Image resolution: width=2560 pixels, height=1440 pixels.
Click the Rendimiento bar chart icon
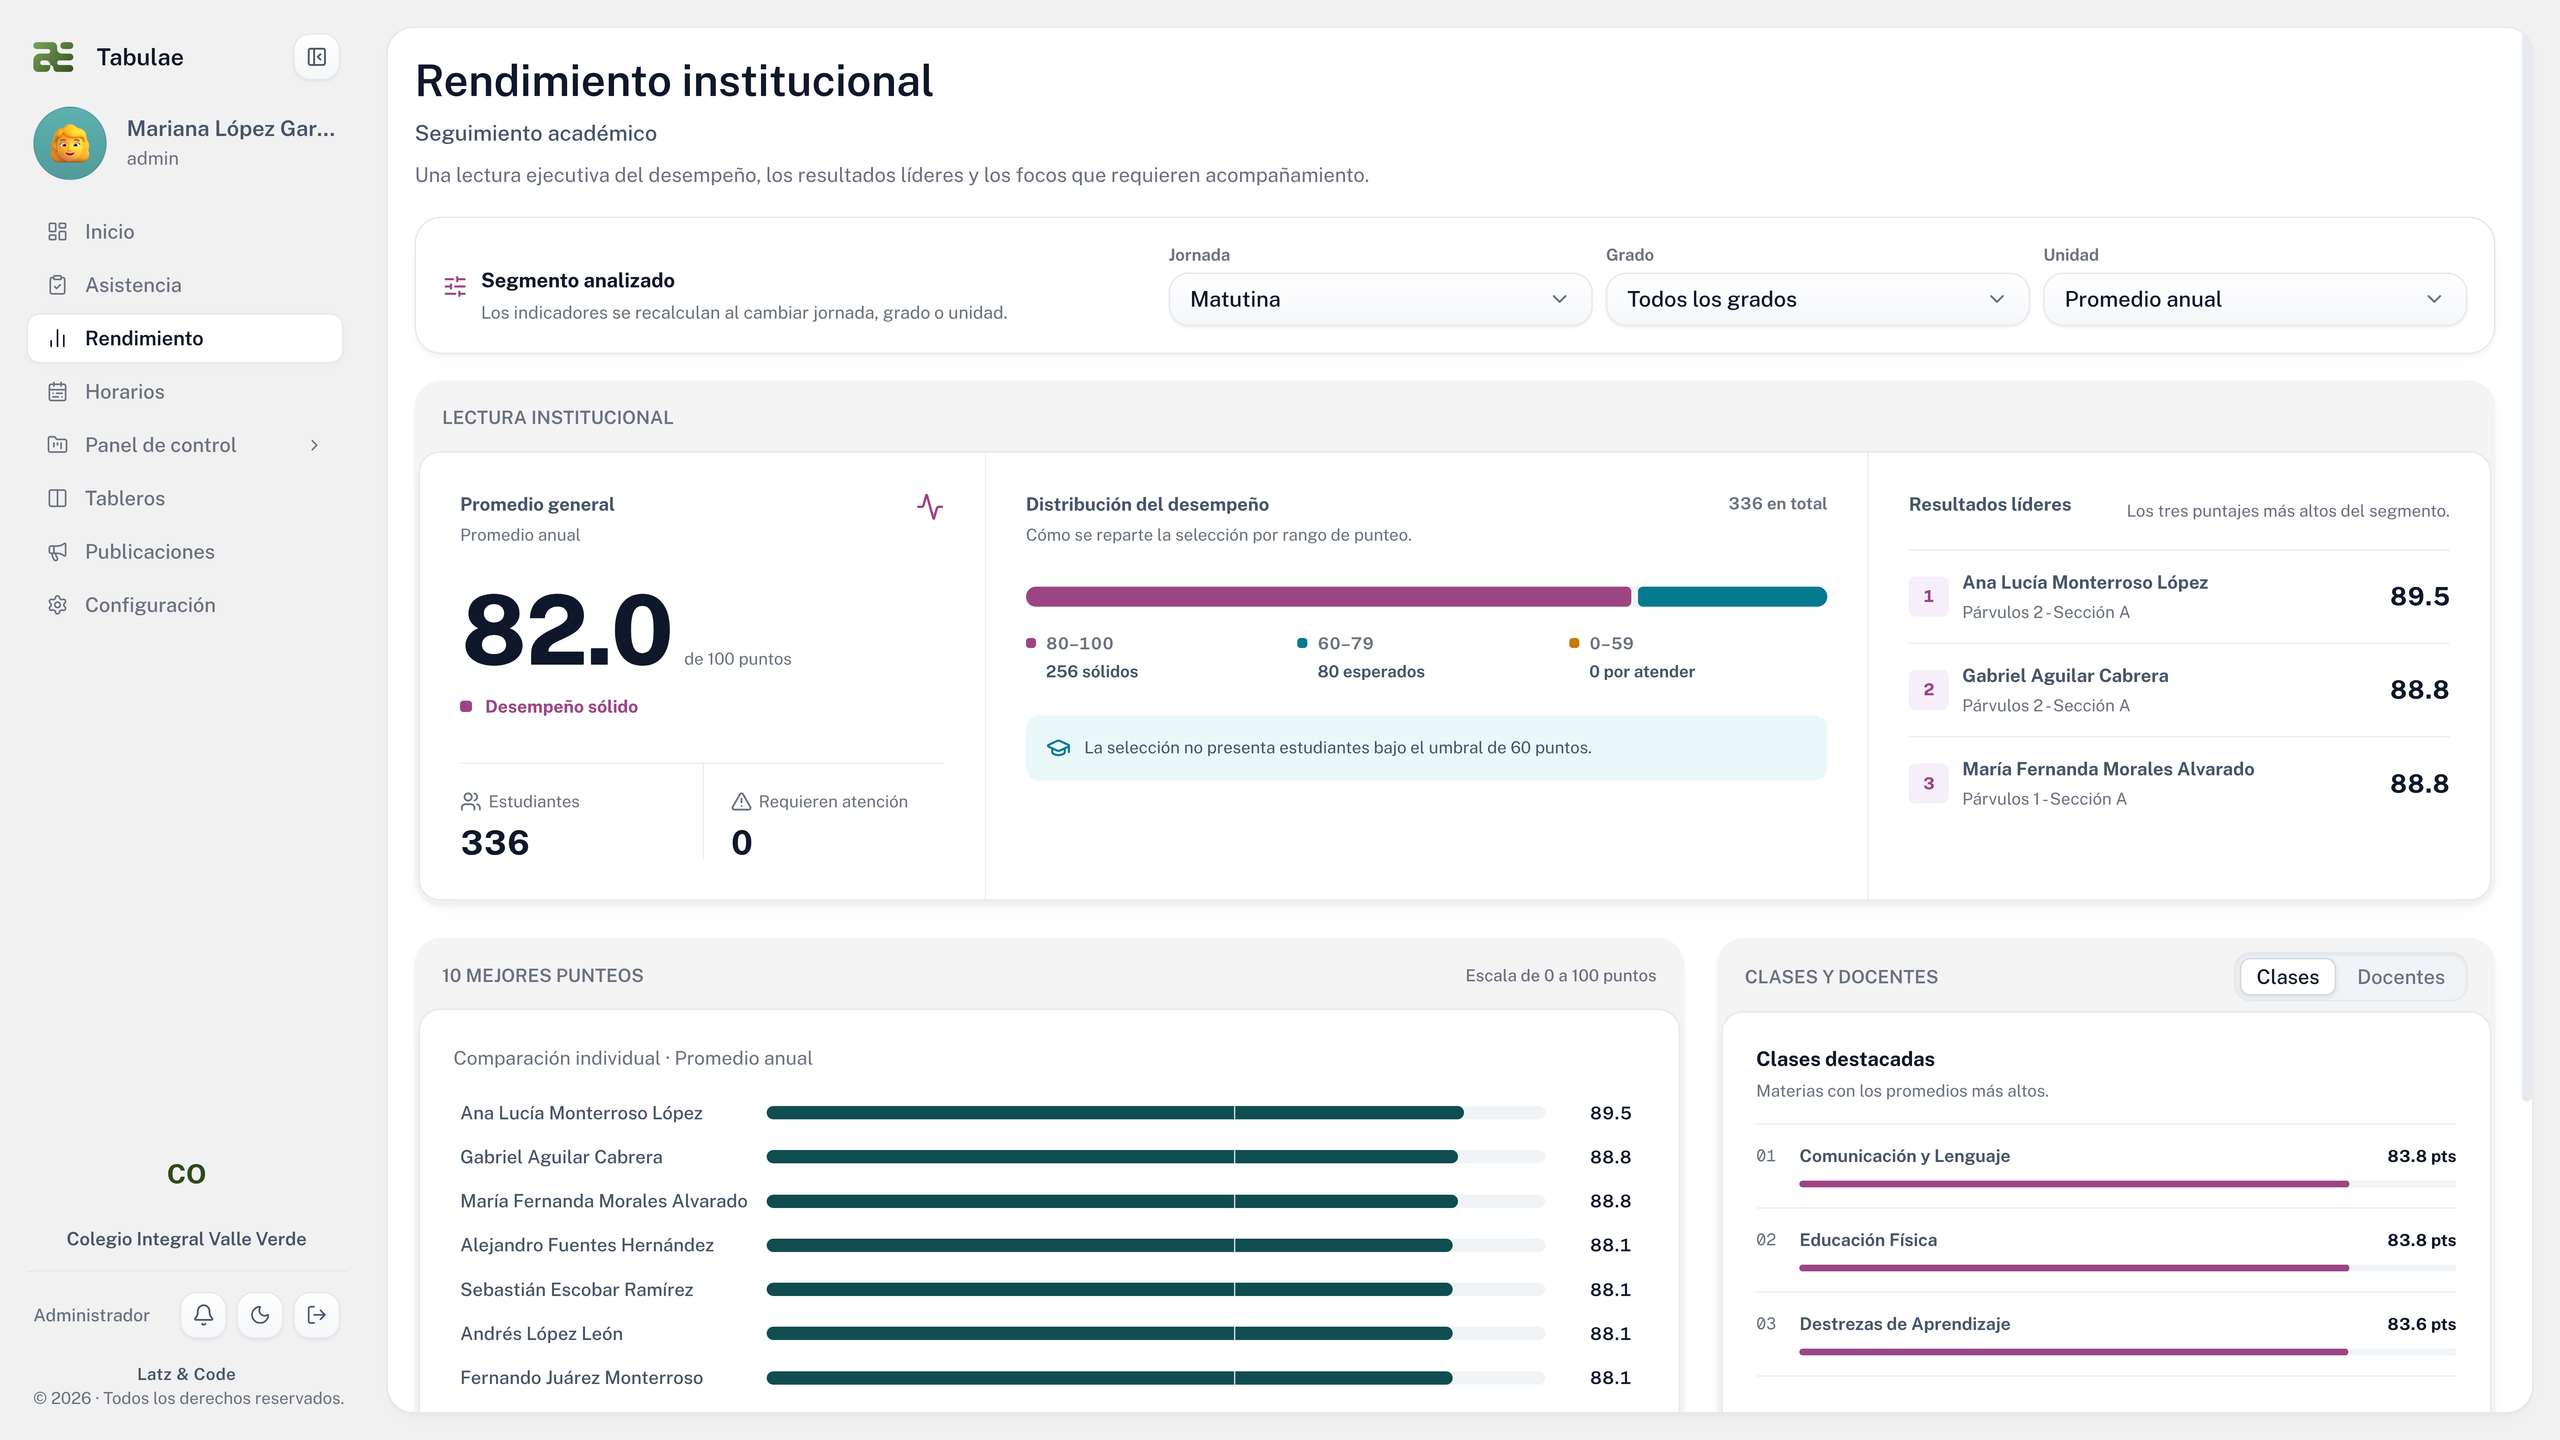58,338
